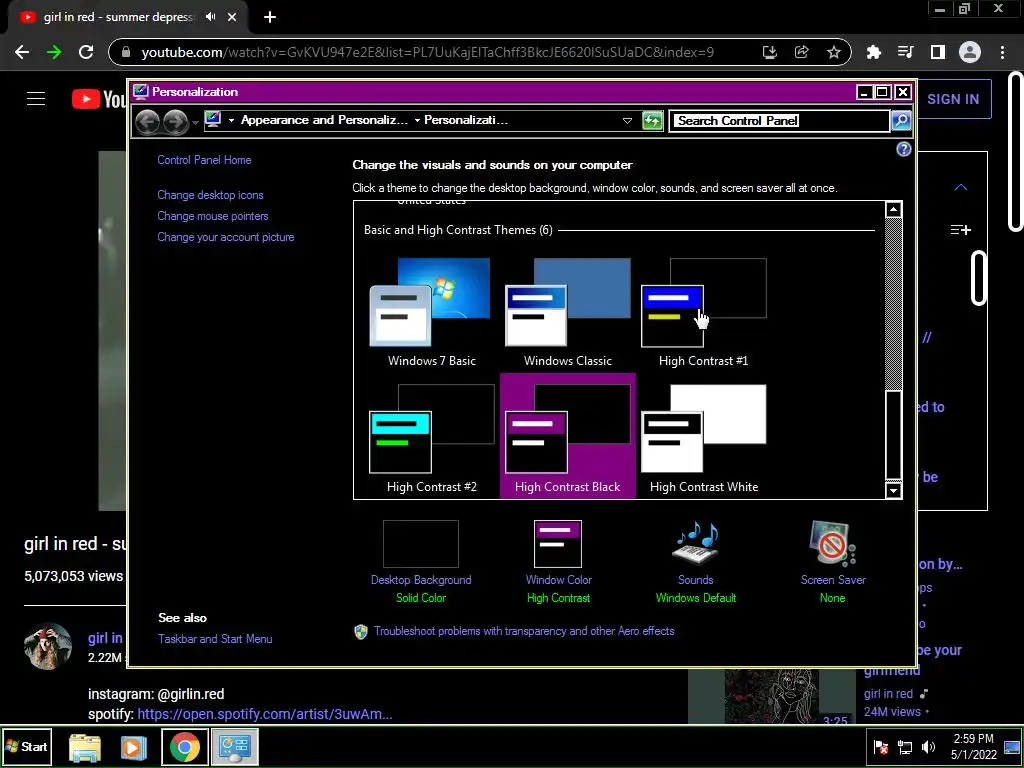Go back in the Control Panel window
This screenshot has height=768, width=1024.
tap(148, 121)
